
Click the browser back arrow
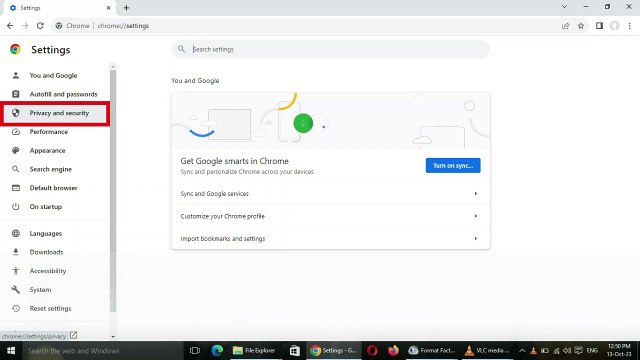[10, 26]
